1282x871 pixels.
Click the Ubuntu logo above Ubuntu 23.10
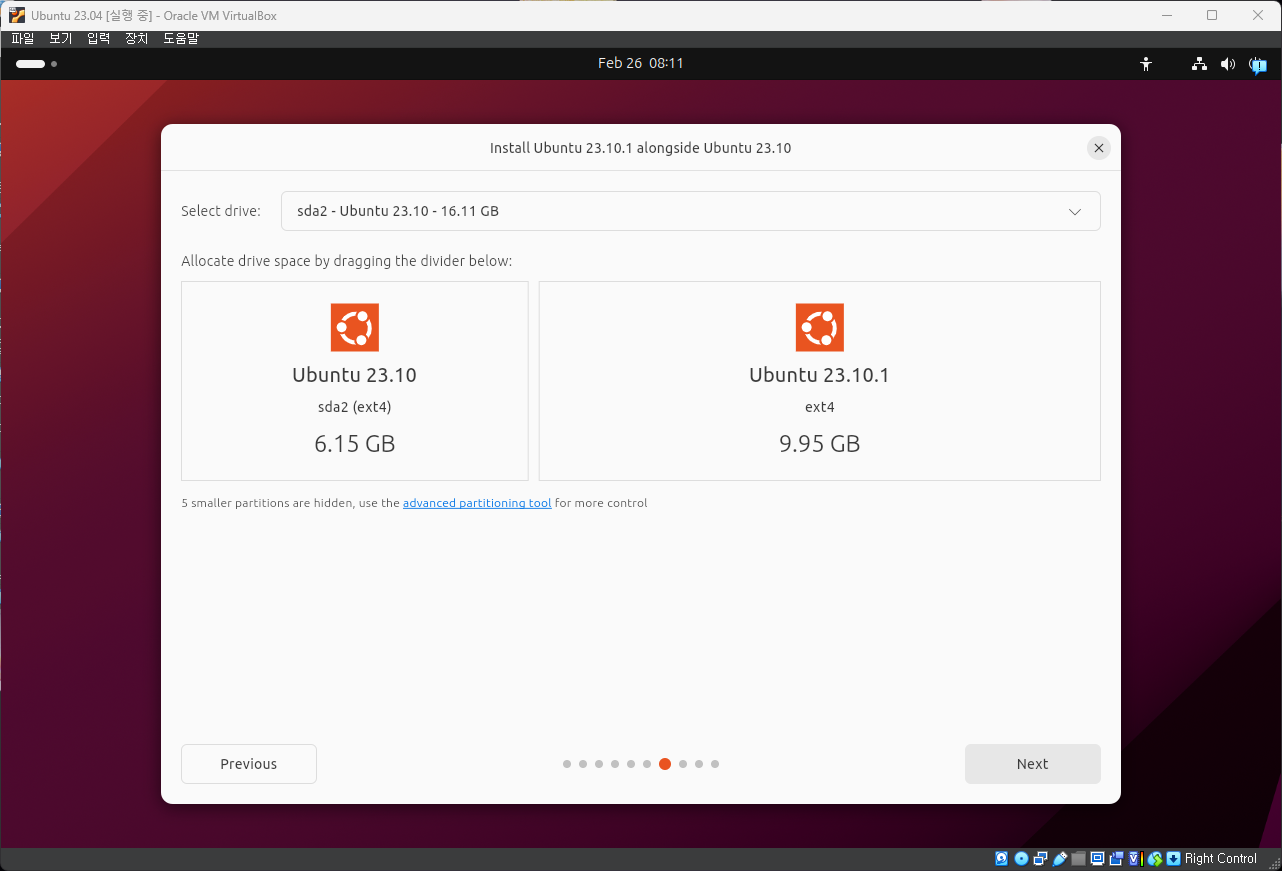(x=355, y=327)
